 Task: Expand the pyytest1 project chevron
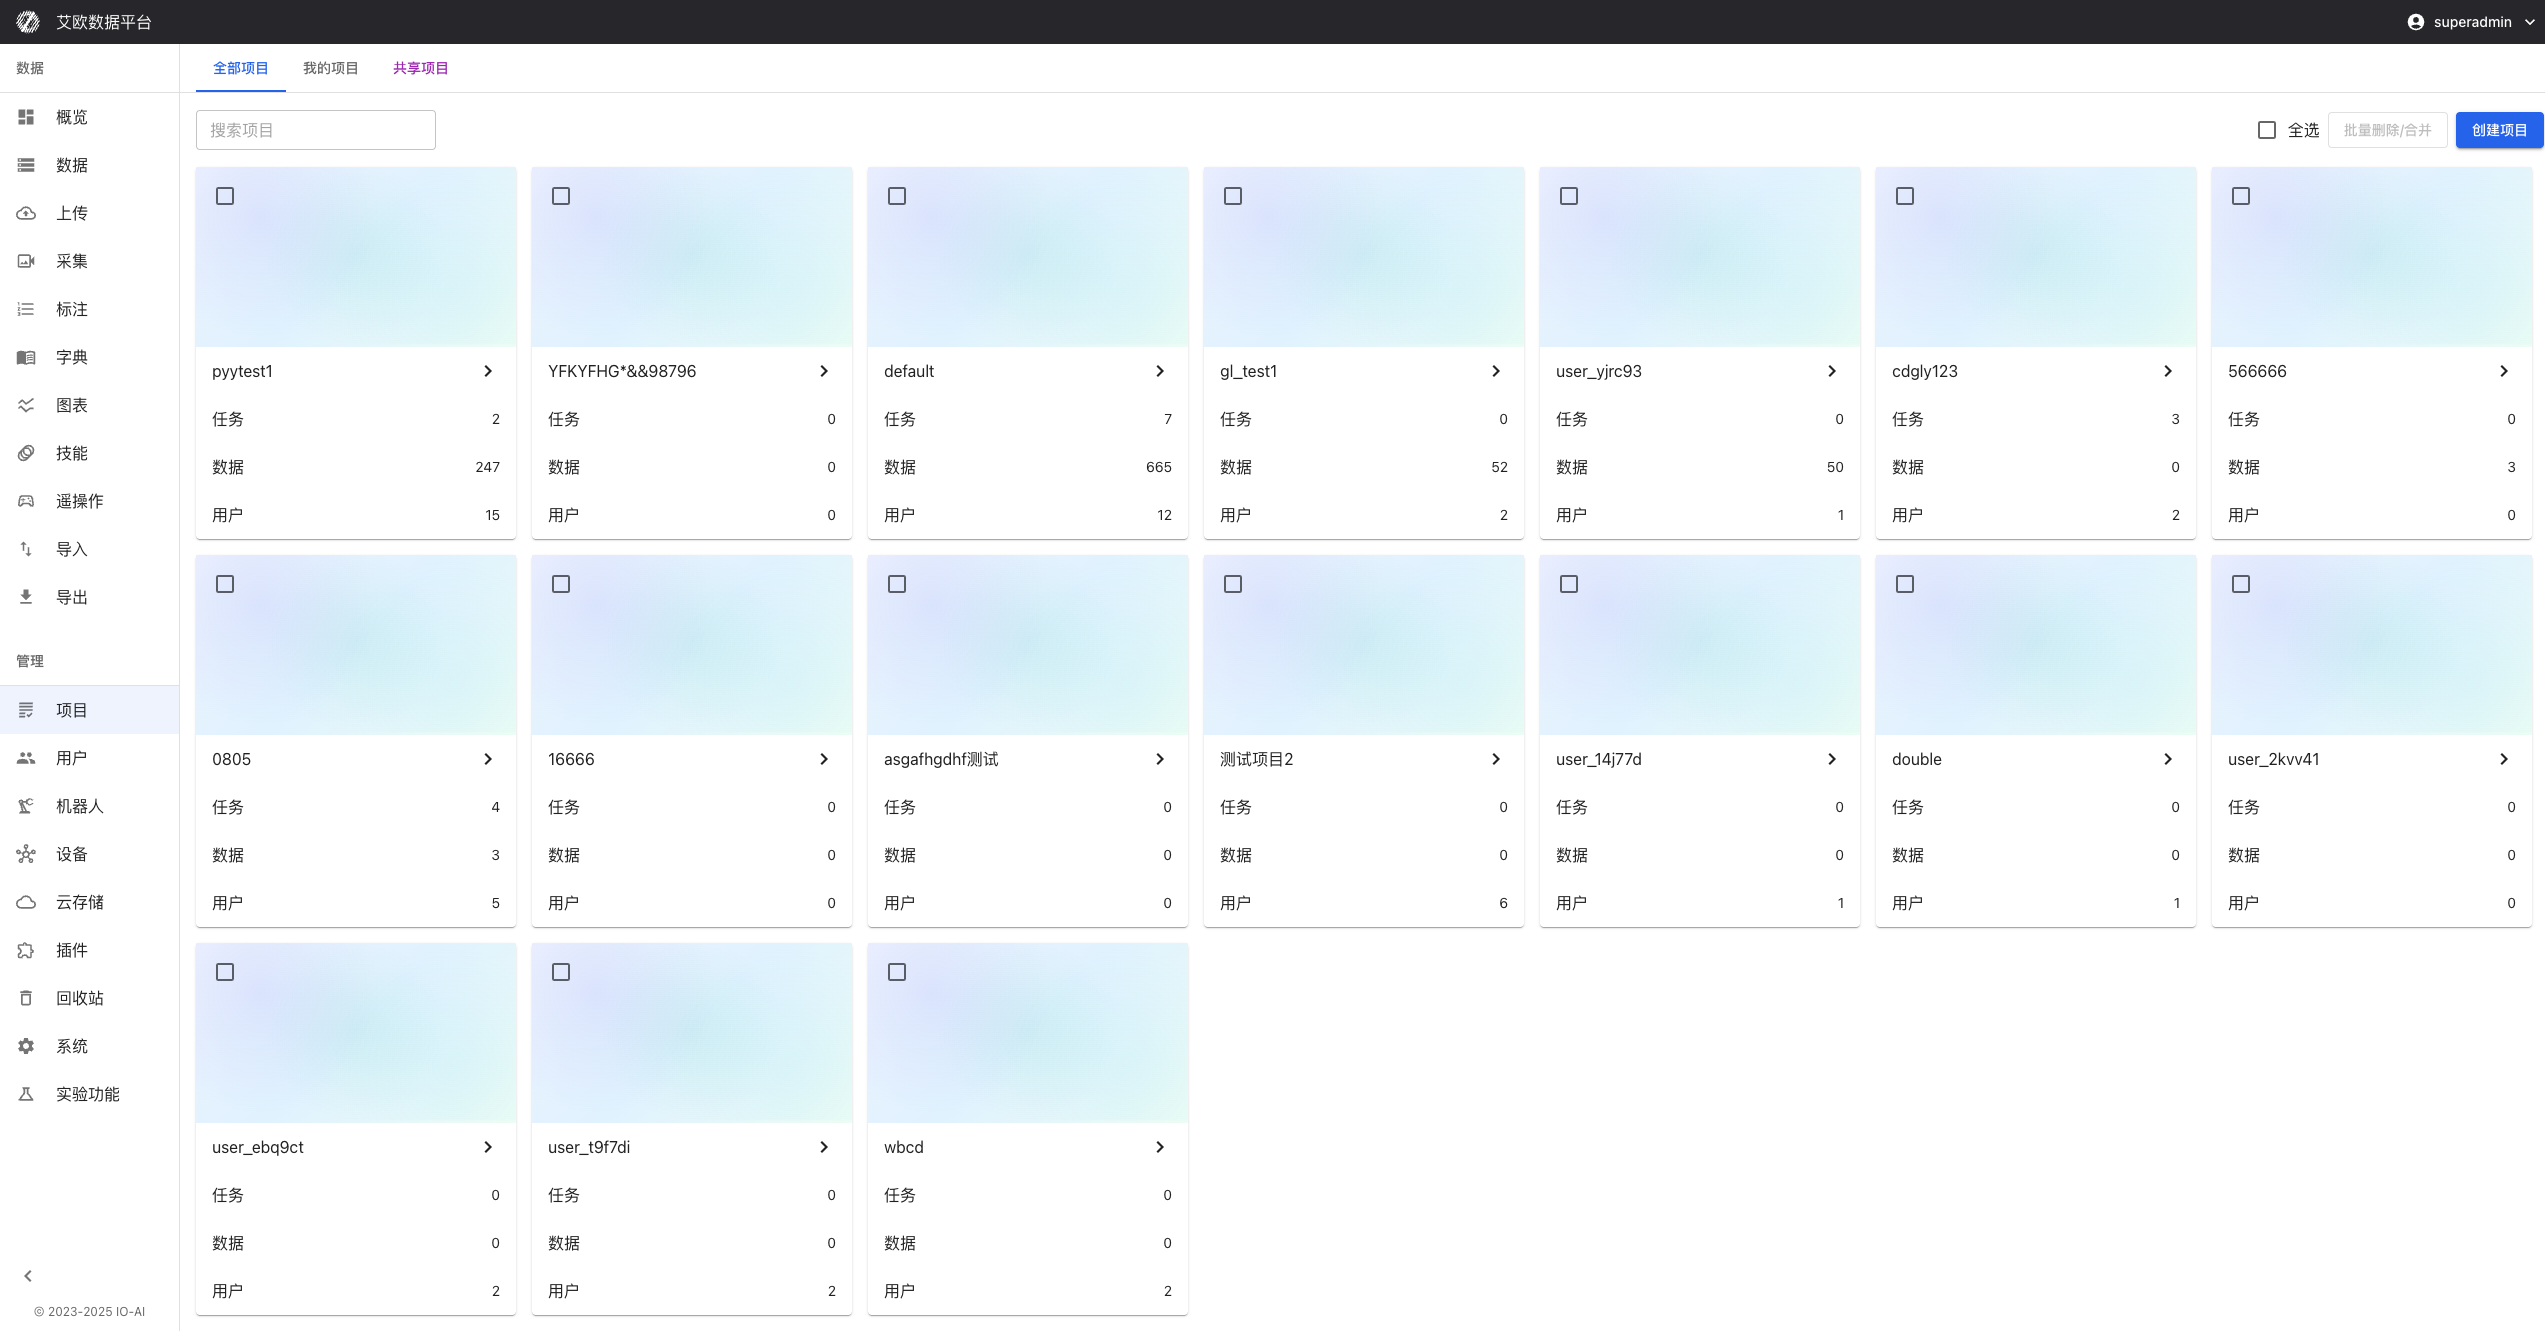(x=488, y=371)
